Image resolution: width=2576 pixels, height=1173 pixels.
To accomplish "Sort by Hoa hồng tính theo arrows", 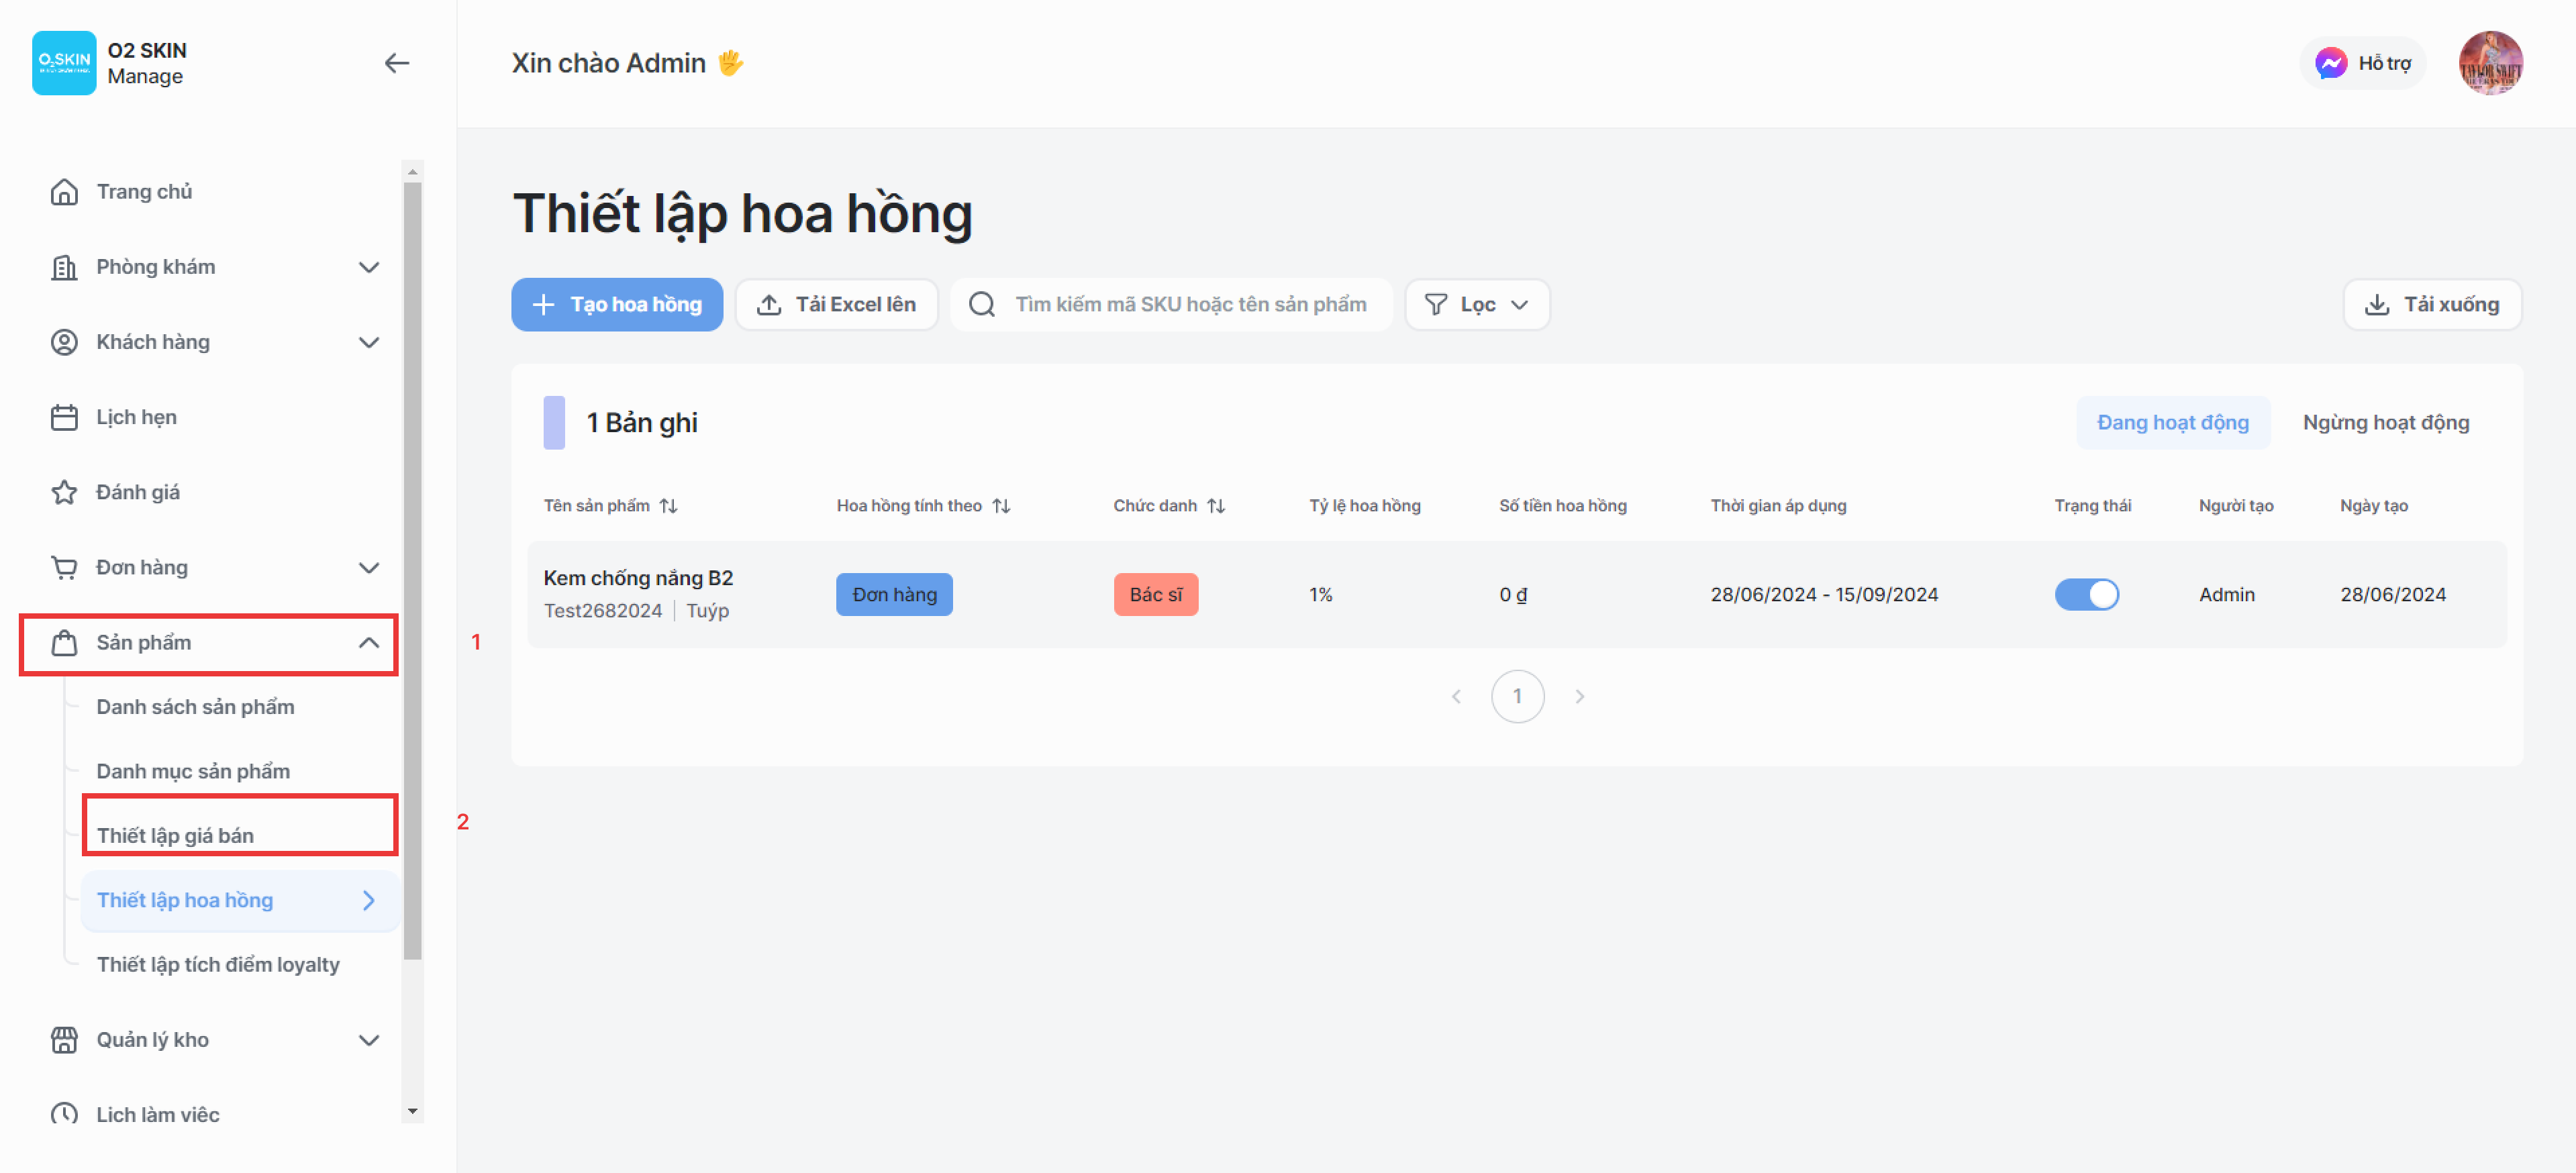I will [1001, 506].
